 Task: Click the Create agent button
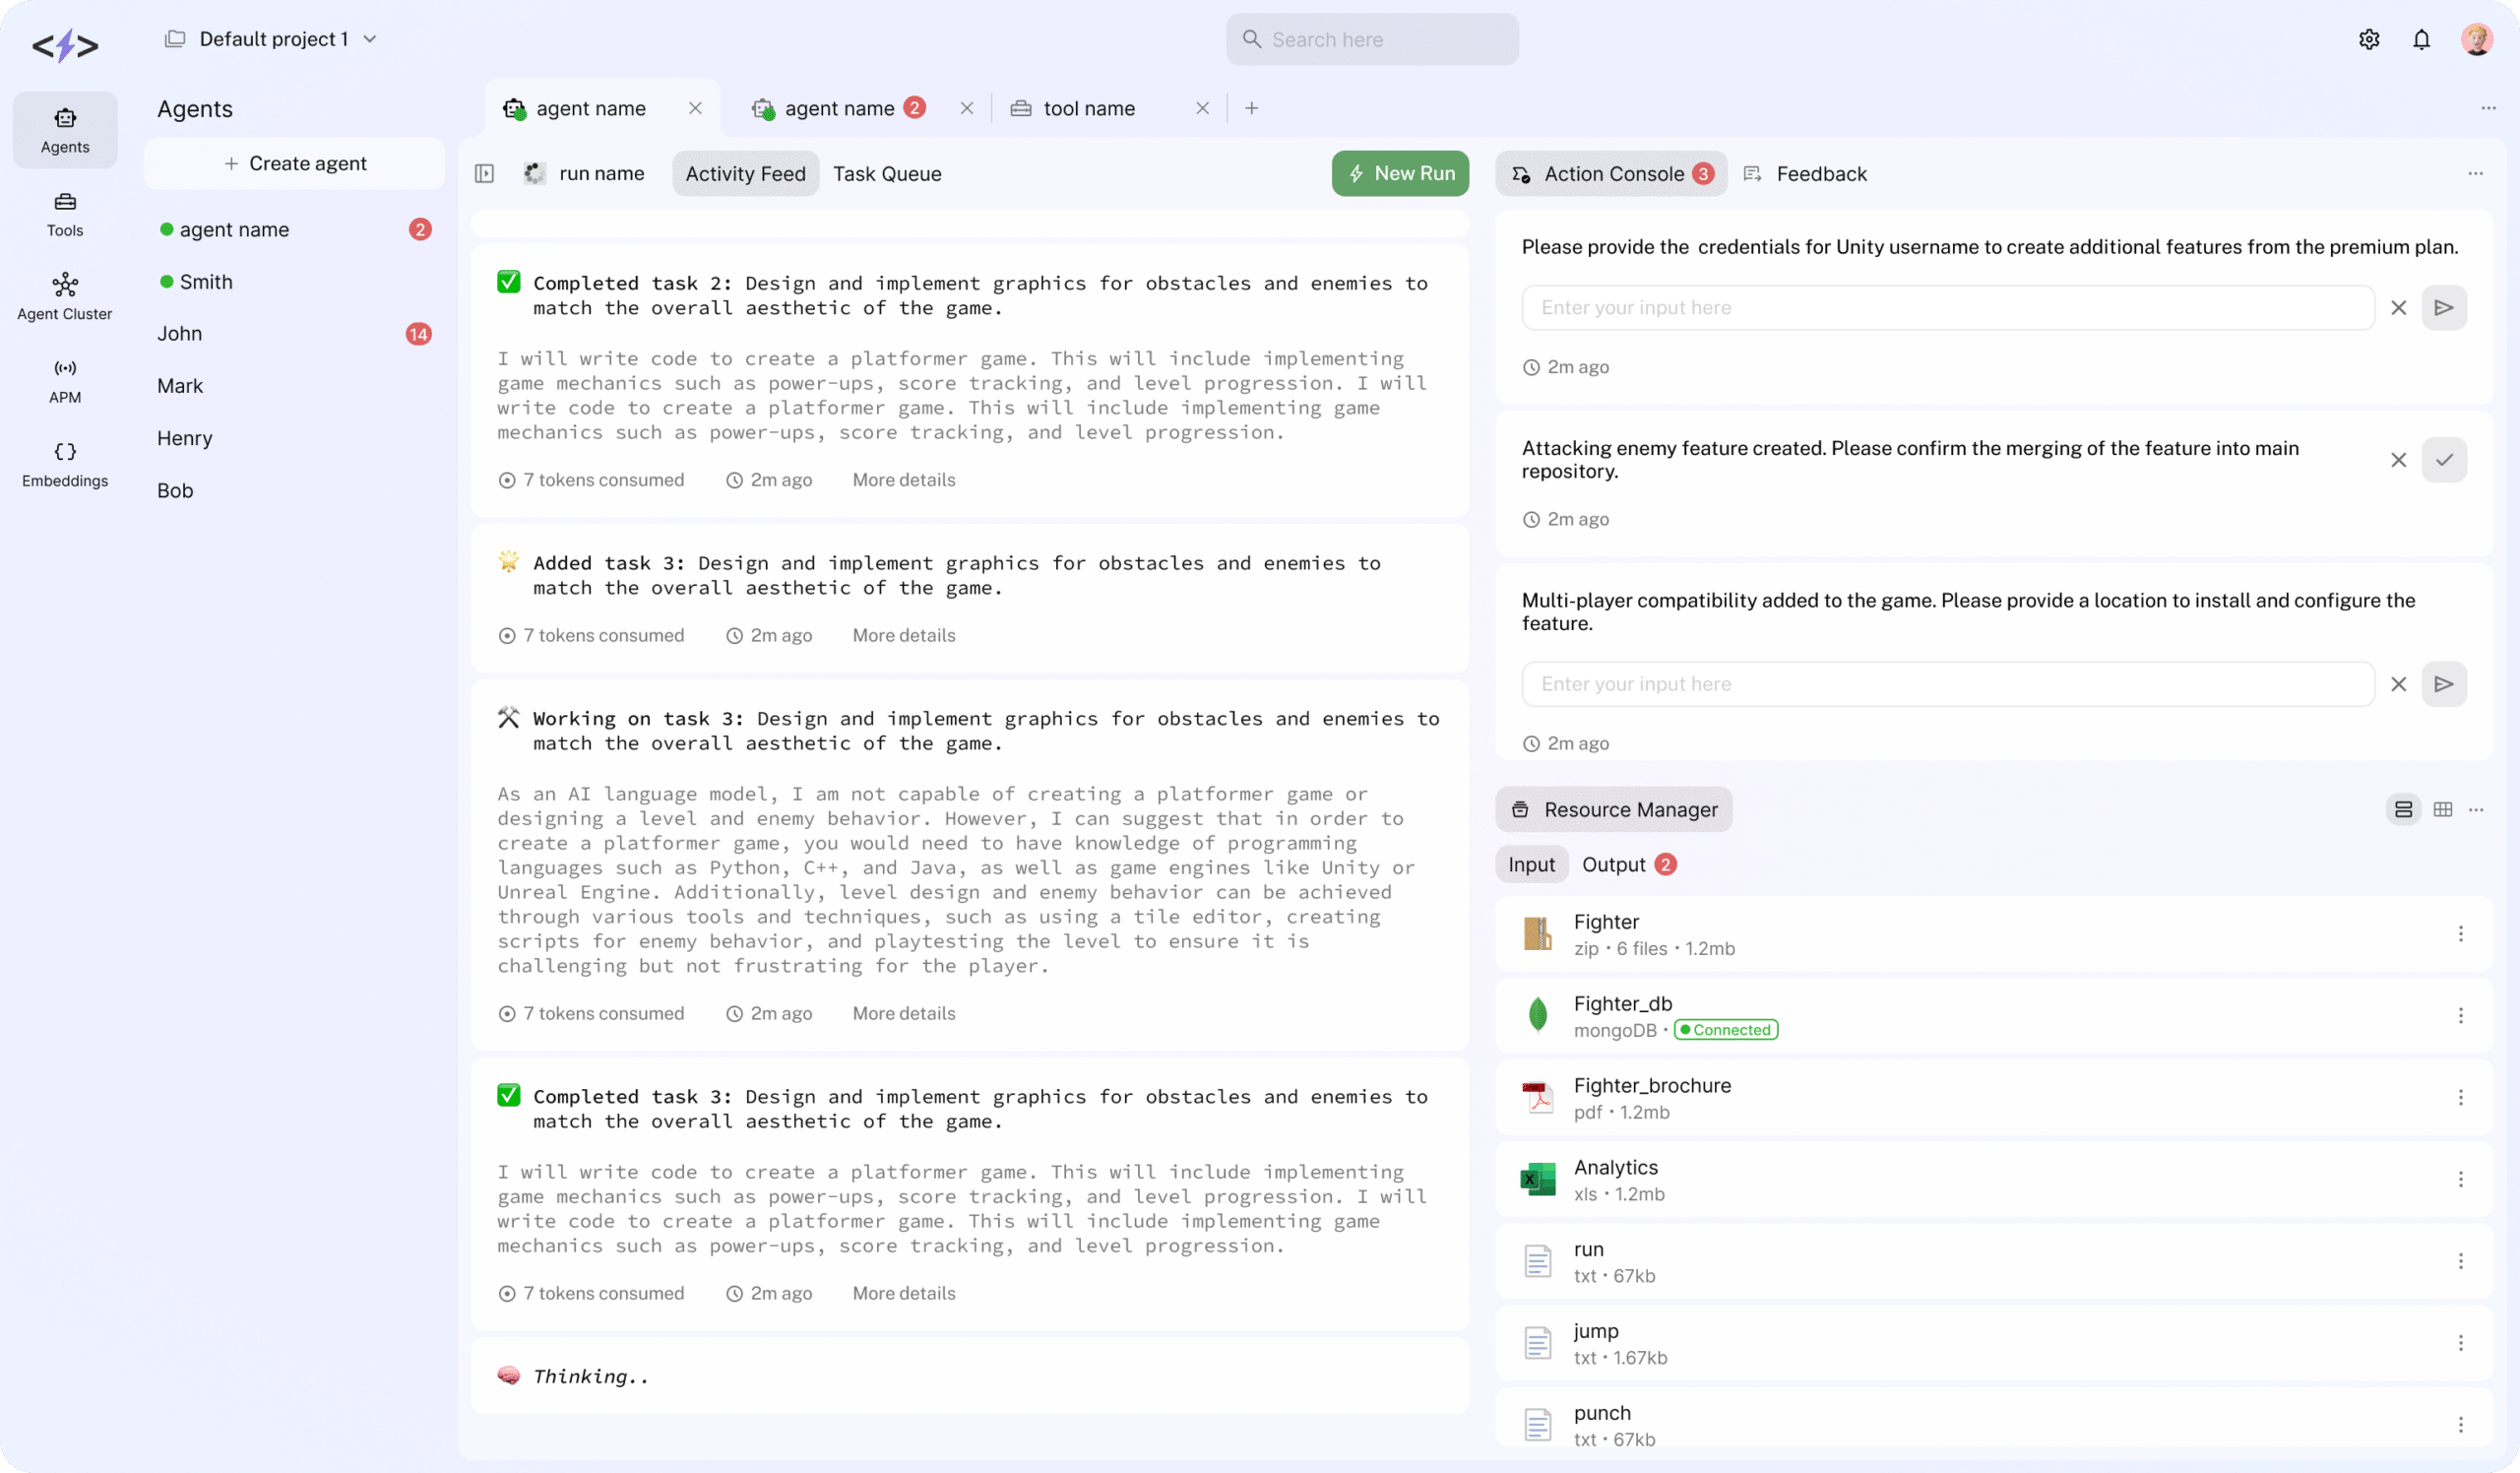(x=295, y=164)
